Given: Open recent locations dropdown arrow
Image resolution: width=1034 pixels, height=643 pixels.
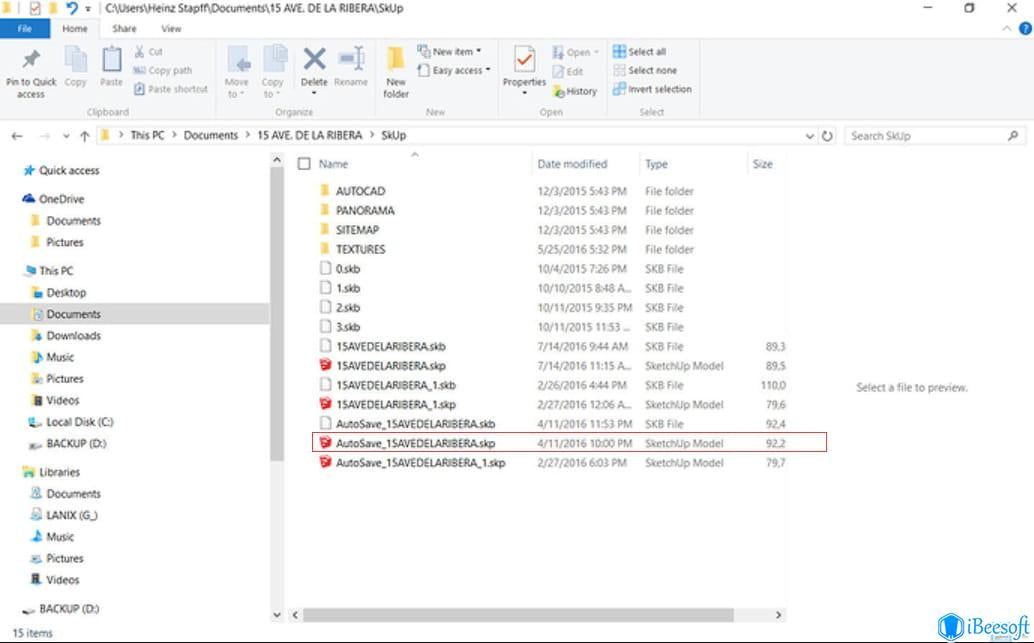Looking at the screenshot, I should [66, 136].
